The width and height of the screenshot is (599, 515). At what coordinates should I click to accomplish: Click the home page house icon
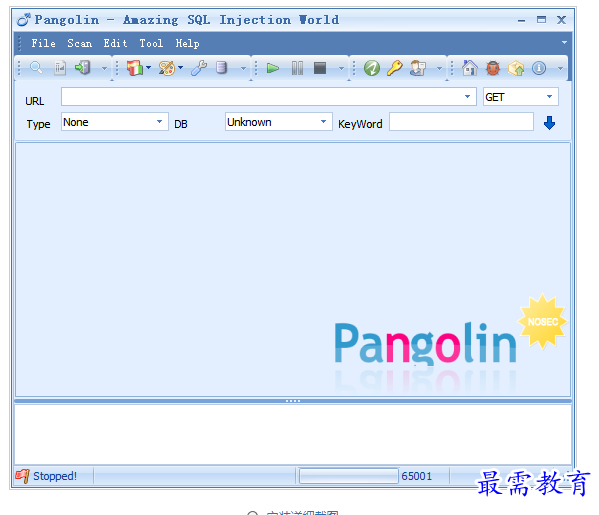pos(469,68)
